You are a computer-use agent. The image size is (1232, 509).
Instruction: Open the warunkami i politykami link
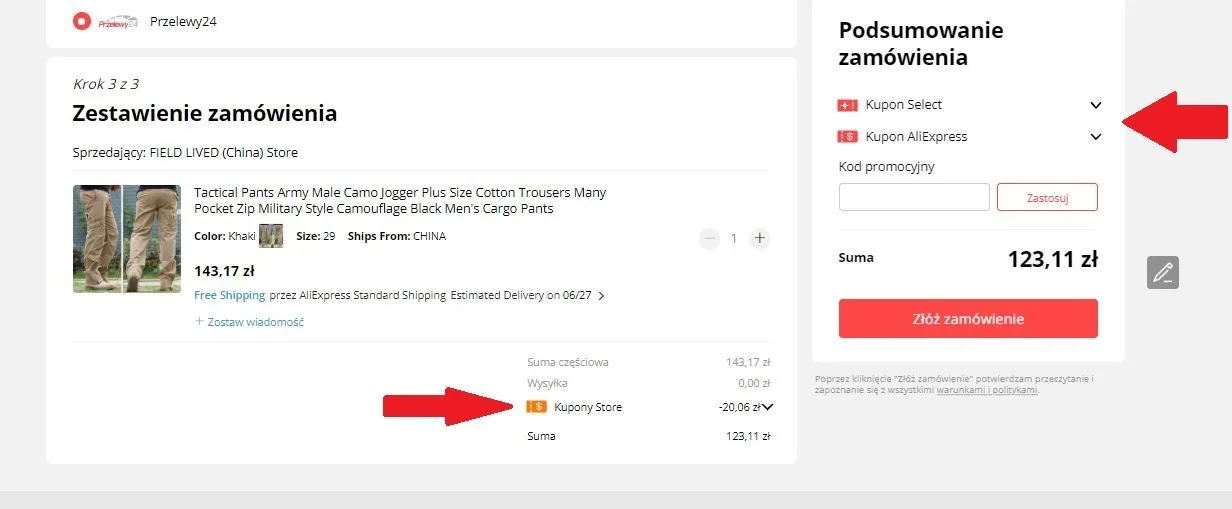click(987, 390)
